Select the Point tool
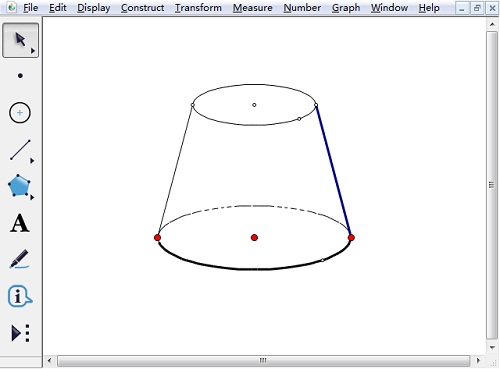 pyautogui.click(x=20, y=76)
